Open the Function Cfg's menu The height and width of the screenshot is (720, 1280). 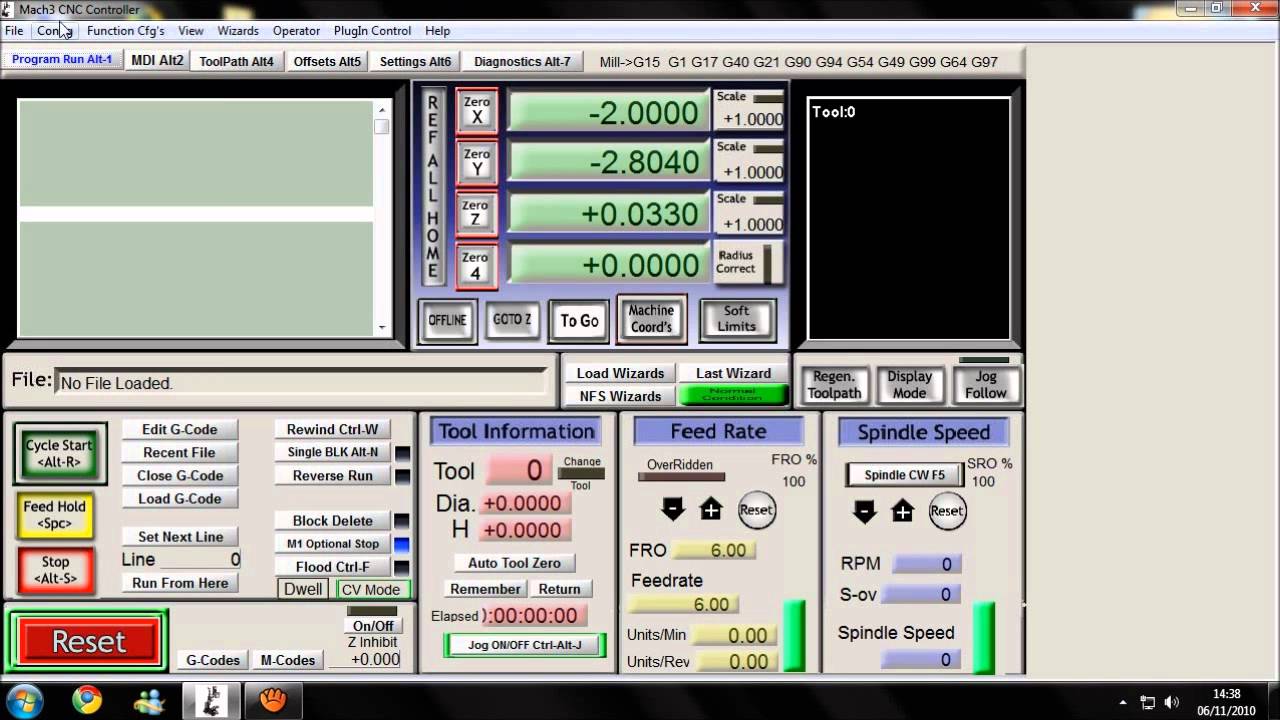click(125, 31)
